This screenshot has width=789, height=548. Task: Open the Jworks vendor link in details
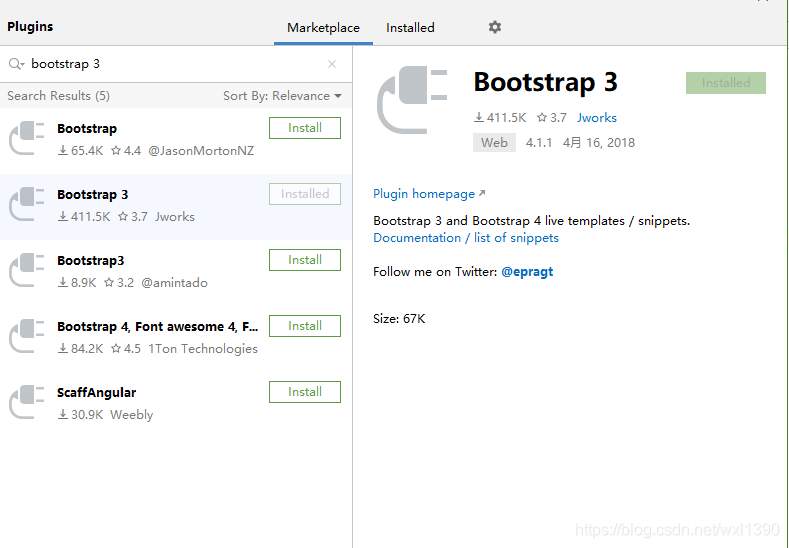pyautogui.click(x=597, y=118)
